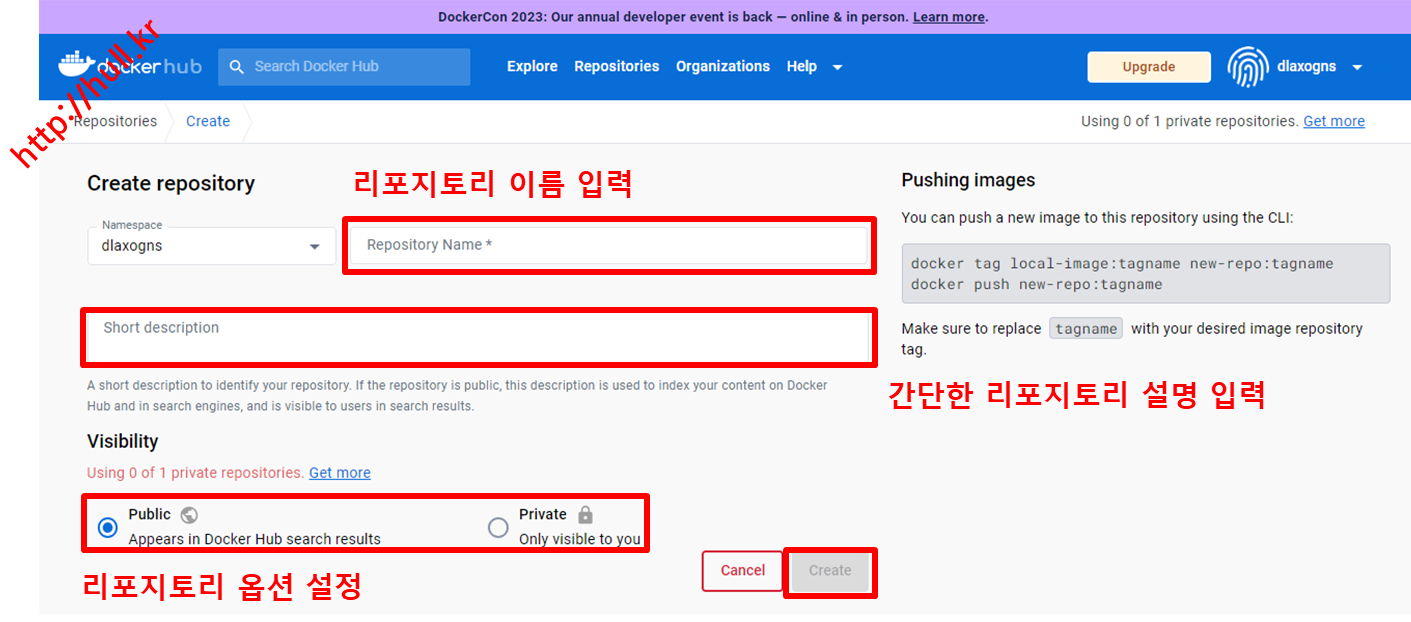Go to Explore in top navigation
The width and height of the screenshot is (1411, 622).
click(532, 67)
